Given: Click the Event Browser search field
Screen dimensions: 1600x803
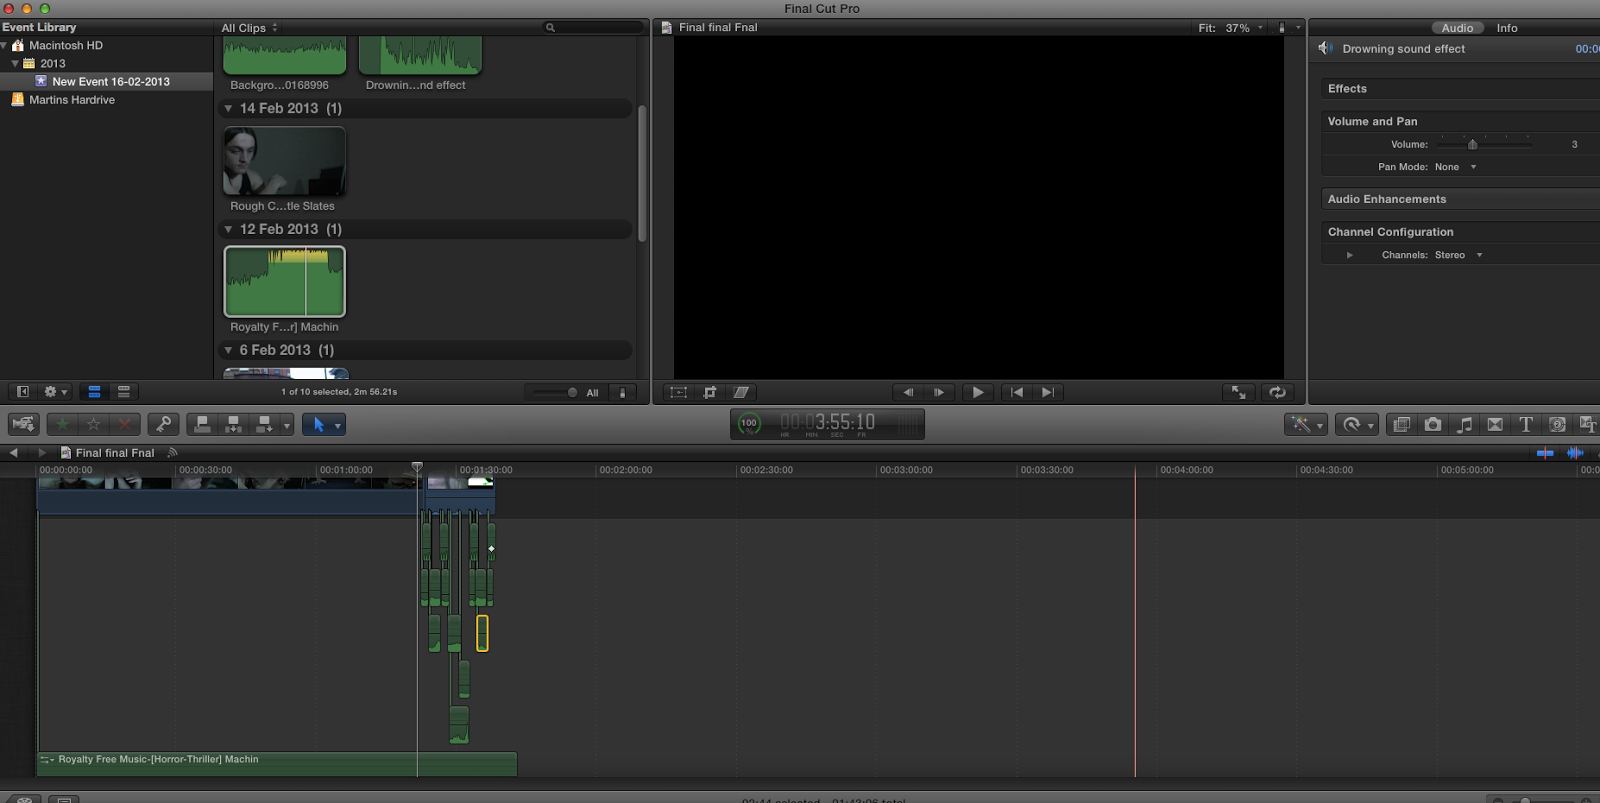Looking at the screenshot, I should 593,27.
